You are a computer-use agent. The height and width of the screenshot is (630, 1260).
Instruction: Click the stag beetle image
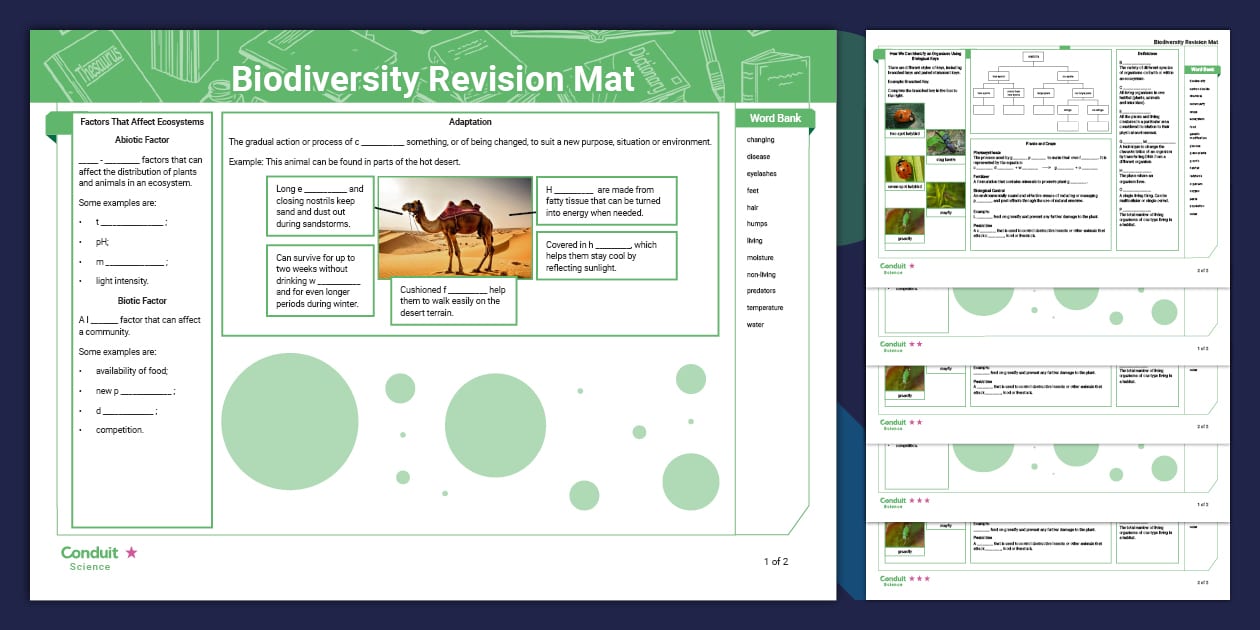point(947,143)
